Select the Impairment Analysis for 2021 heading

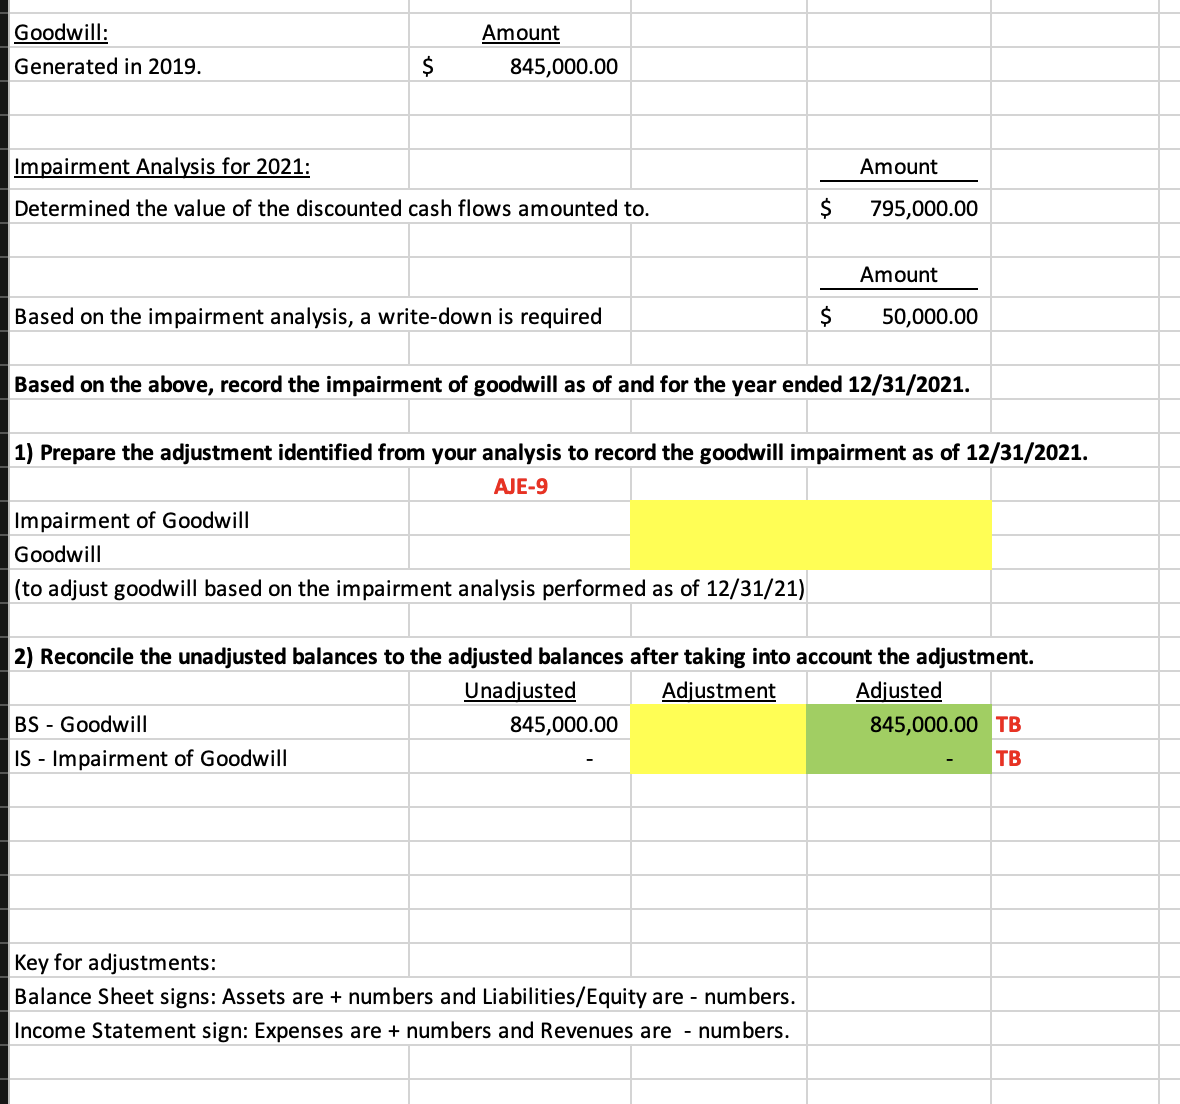click(x=160, y=166)
